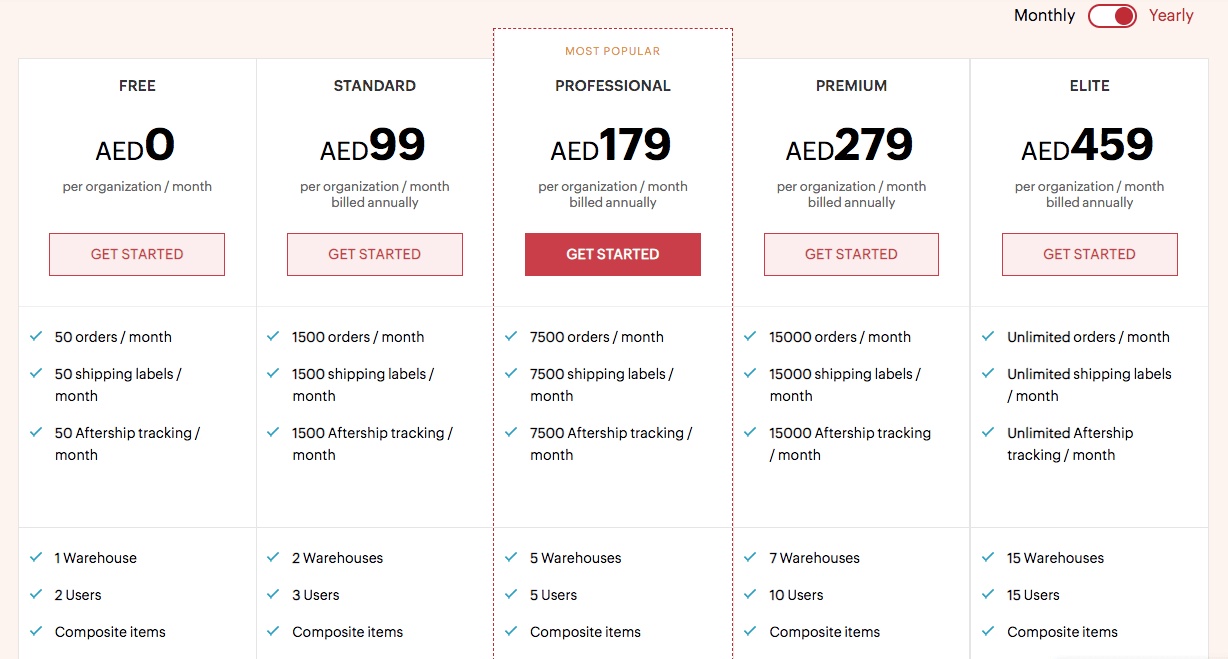The image size is (1228, 659).
Task: Click checkmark beside 7500 Aftership tracking
Action: (511, 433)
